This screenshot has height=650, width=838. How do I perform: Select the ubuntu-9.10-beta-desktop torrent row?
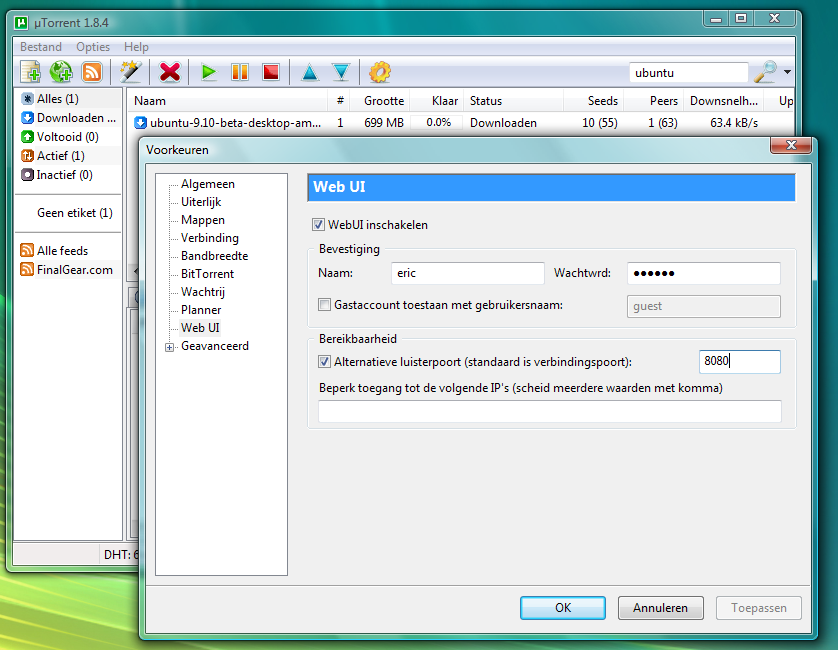[x=461, y=123]
